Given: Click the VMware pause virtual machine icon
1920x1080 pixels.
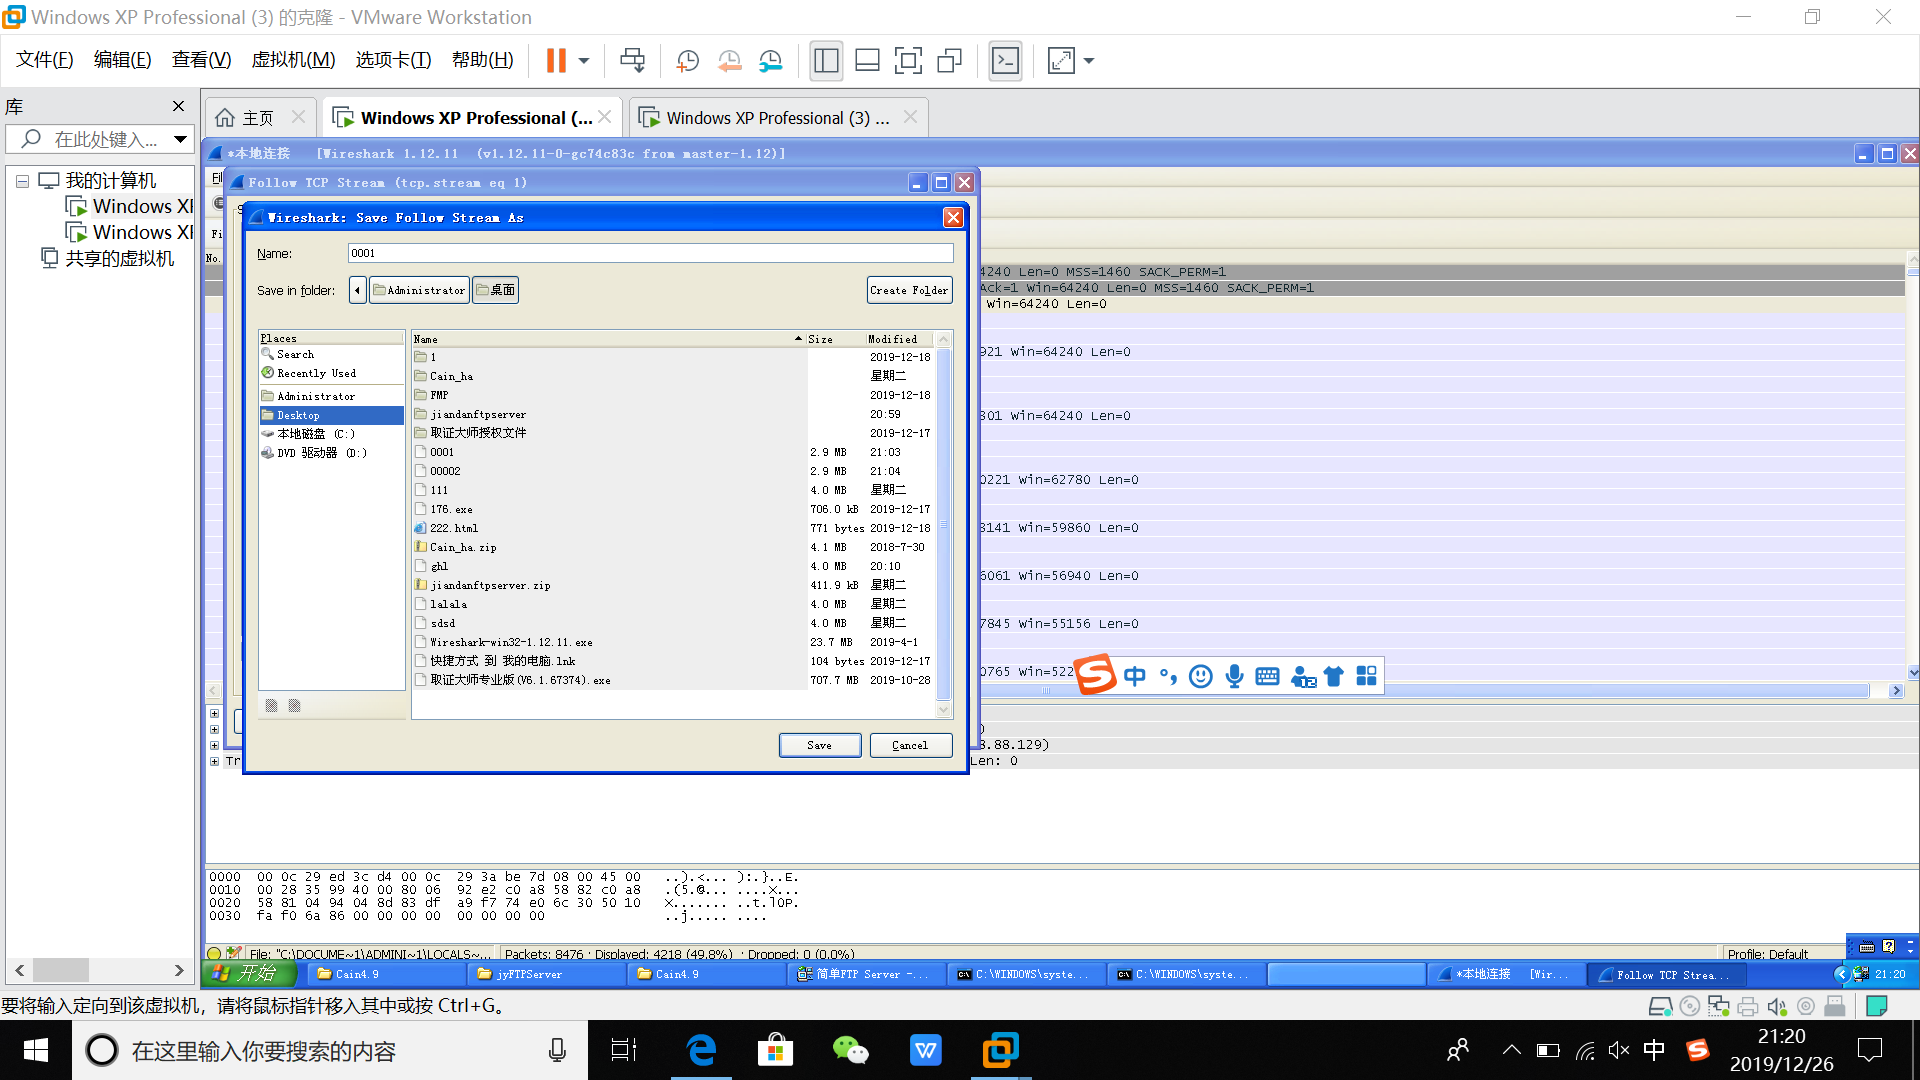Looking at the screenshot, I should tap(556, 61).
